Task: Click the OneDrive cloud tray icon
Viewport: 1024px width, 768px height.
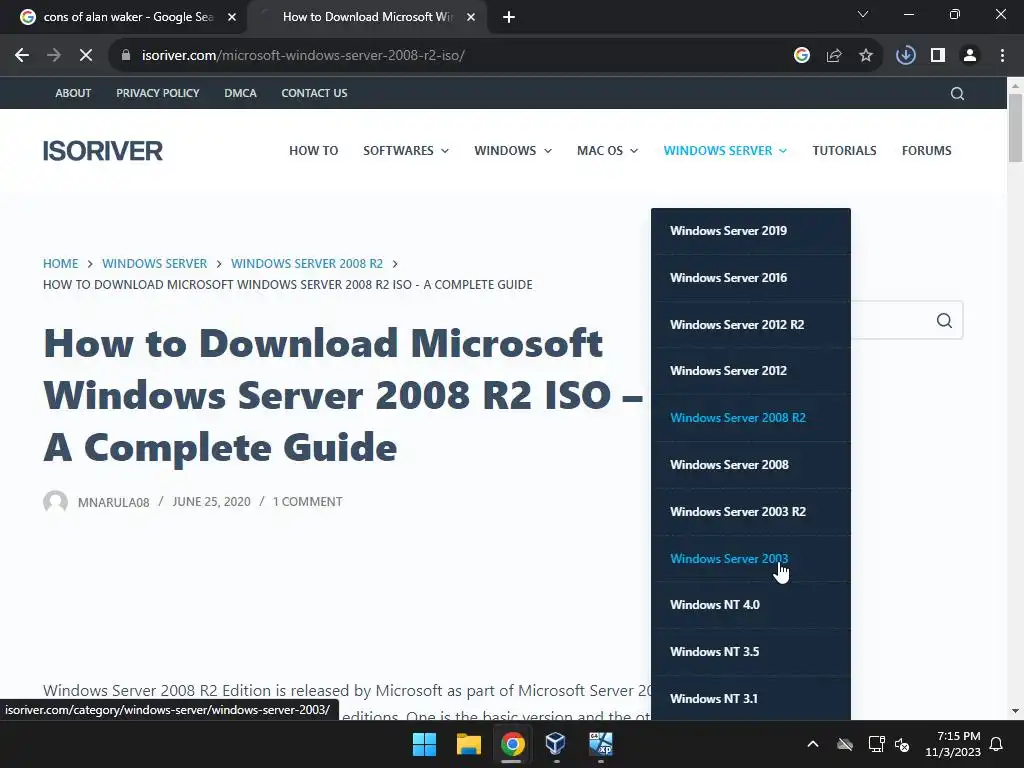Action: (845, 744)
